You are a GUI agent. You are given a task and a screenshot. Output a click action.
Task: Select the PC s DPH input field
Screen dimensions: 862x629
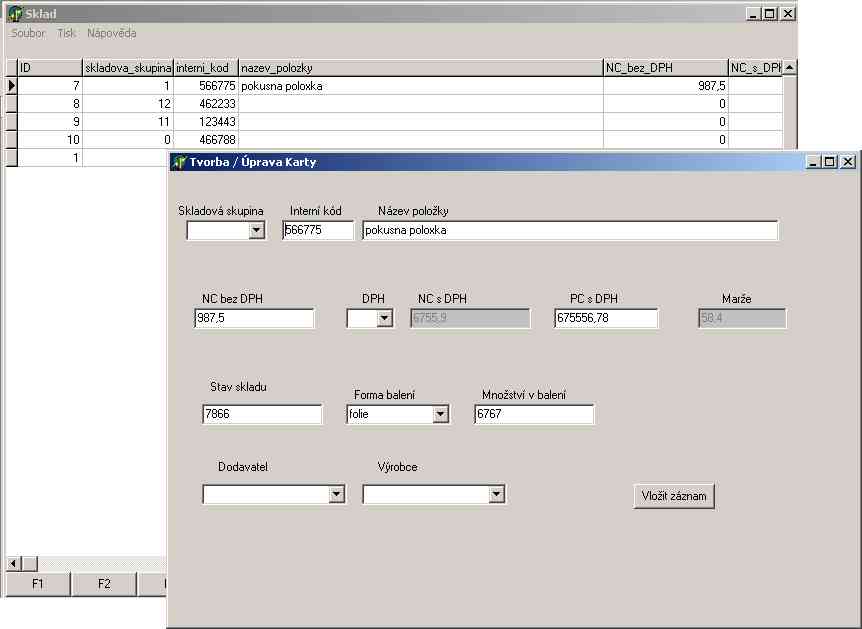[x=606, y=318]
